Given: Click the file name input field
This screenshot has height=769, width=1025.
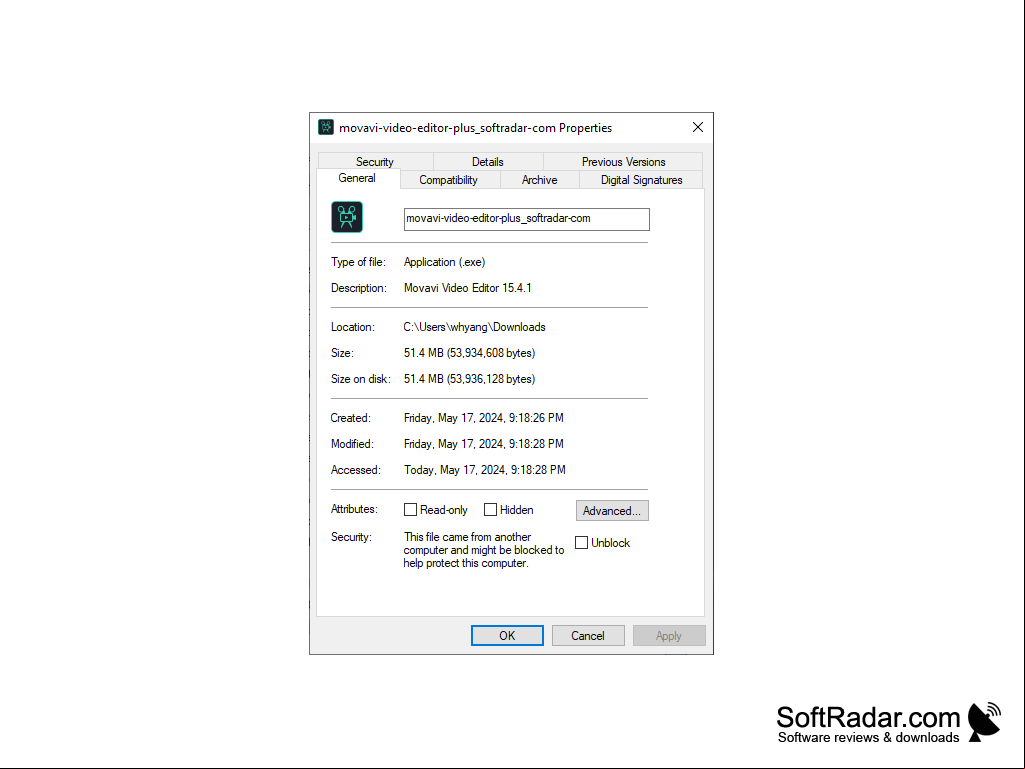Looking at the screenshot, I should point(527,219).
